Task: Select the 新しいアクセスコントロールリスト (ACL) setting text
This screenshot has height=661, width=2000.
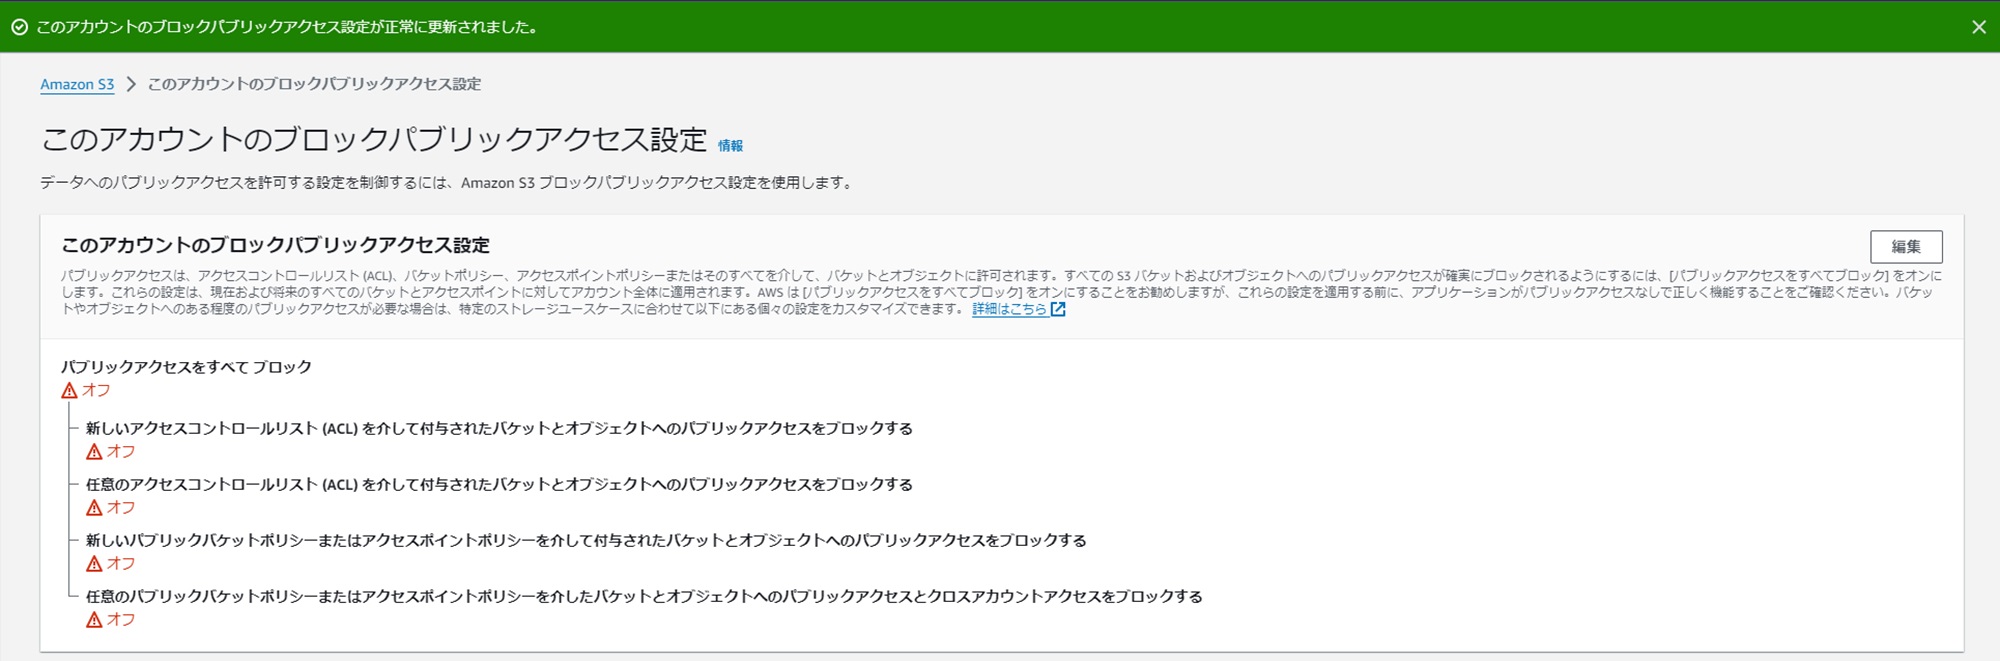Action: (499, 428)
